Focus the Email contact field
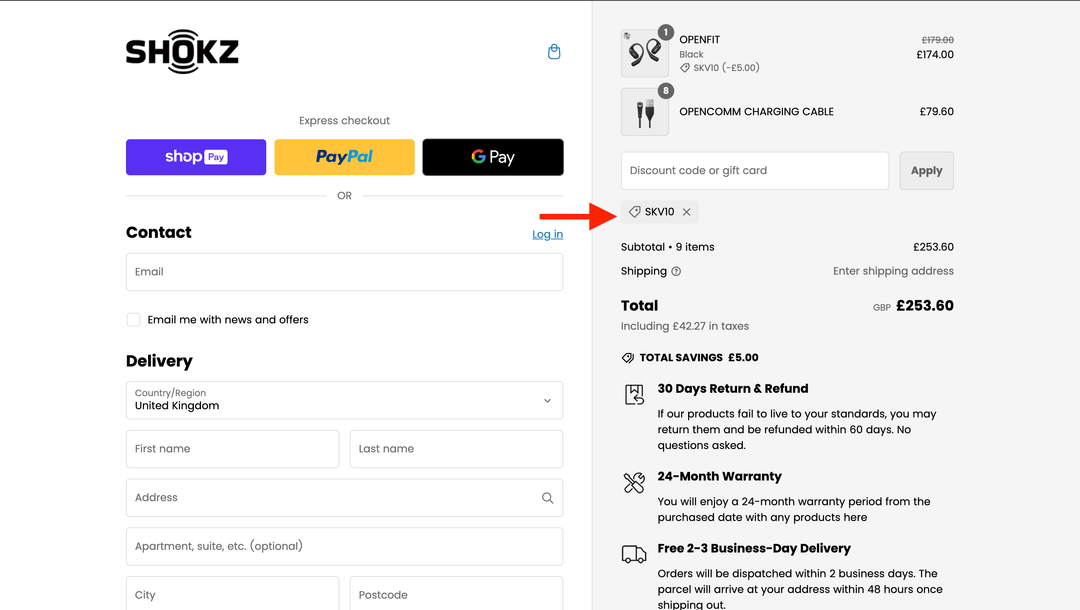This screenshot has height=610, width=1080. [x=344, y=272]
